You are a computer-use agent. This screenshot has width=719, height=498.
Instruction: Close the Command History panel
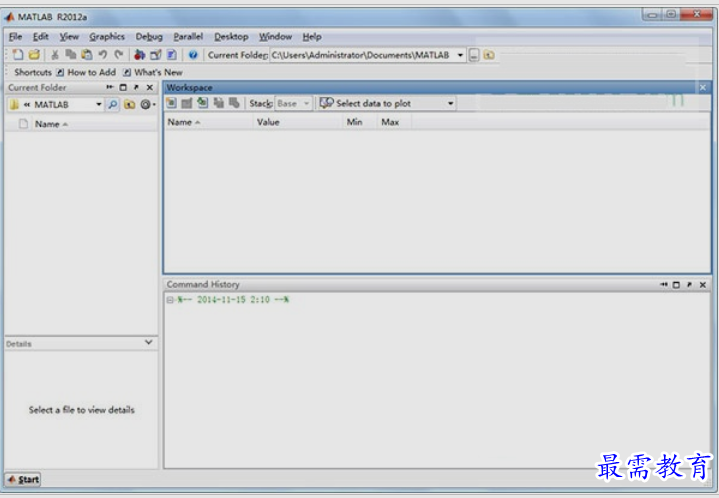(702, 285)
